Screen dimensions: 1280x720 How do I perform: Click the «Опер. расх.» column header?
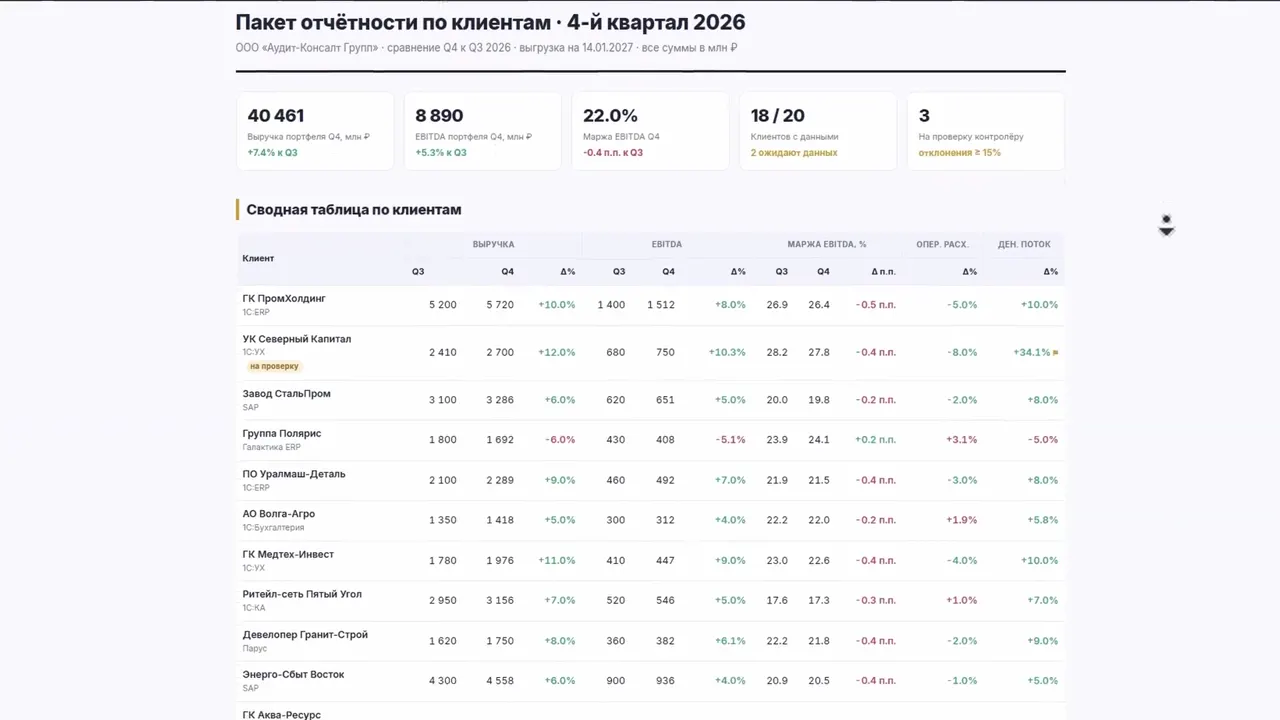pyautogui.click(x=942, y=244)
